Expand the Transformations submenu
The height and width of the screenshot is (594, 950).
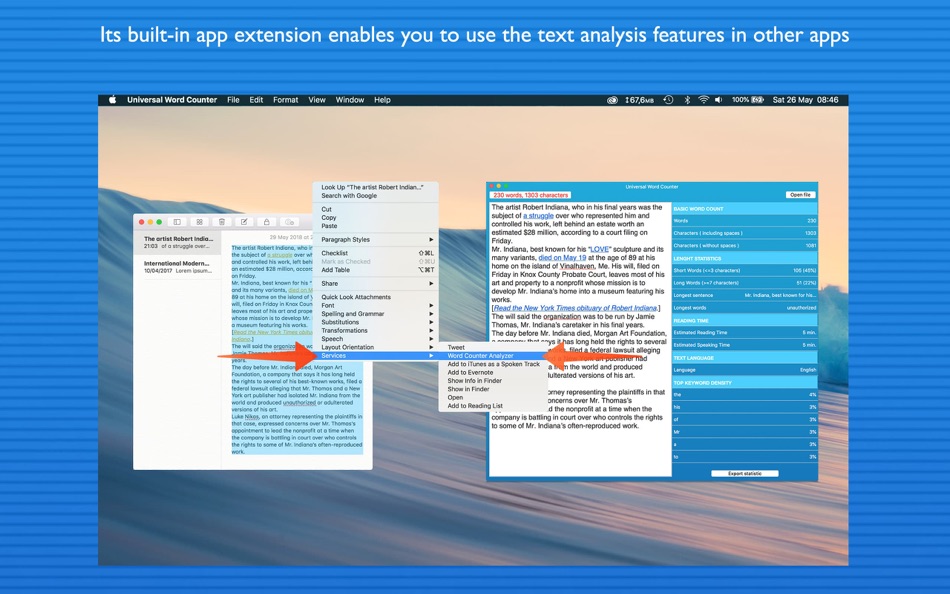(x=376, y=330)
